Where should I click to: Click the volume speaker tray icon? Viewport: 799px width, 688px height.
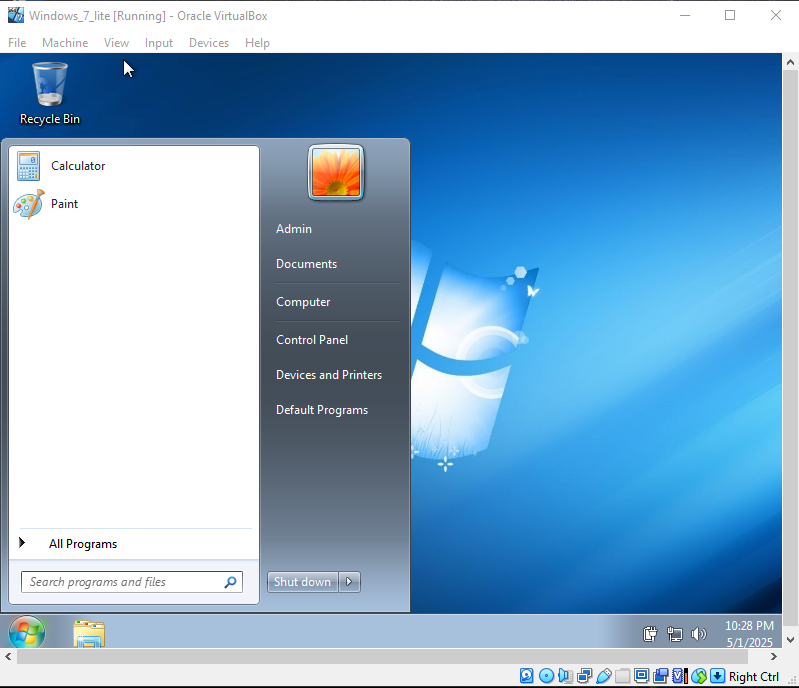(x=698, y=633)
